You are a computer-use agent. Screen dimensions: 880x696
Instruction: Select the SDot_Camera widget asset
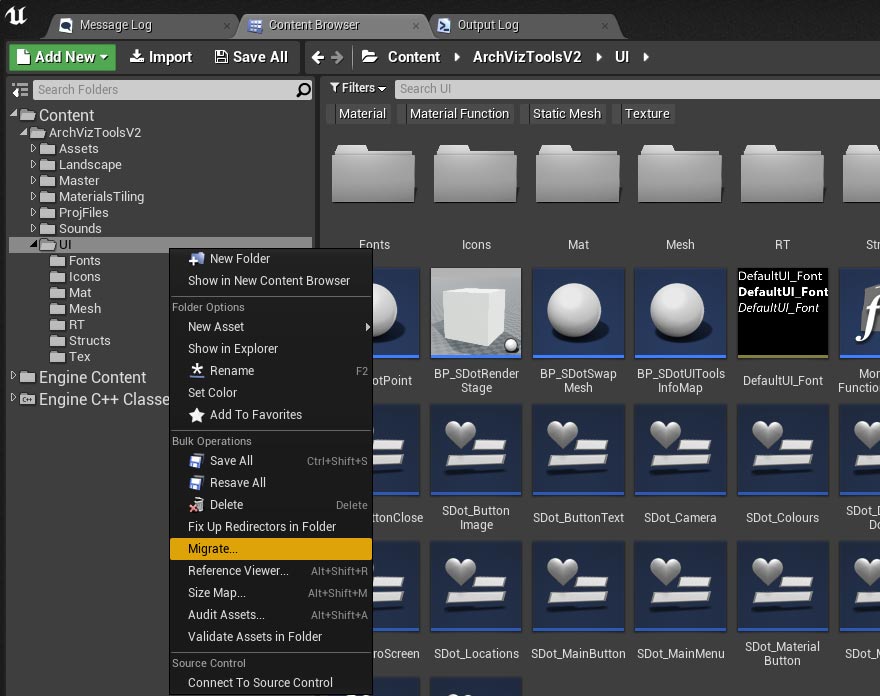point(680,450)
